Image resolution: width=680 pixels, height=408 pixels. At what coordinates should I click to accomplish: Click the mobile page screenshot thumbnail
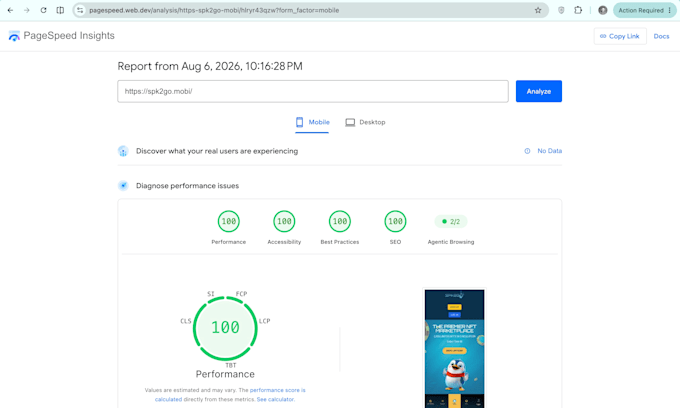tap(454, 348)
